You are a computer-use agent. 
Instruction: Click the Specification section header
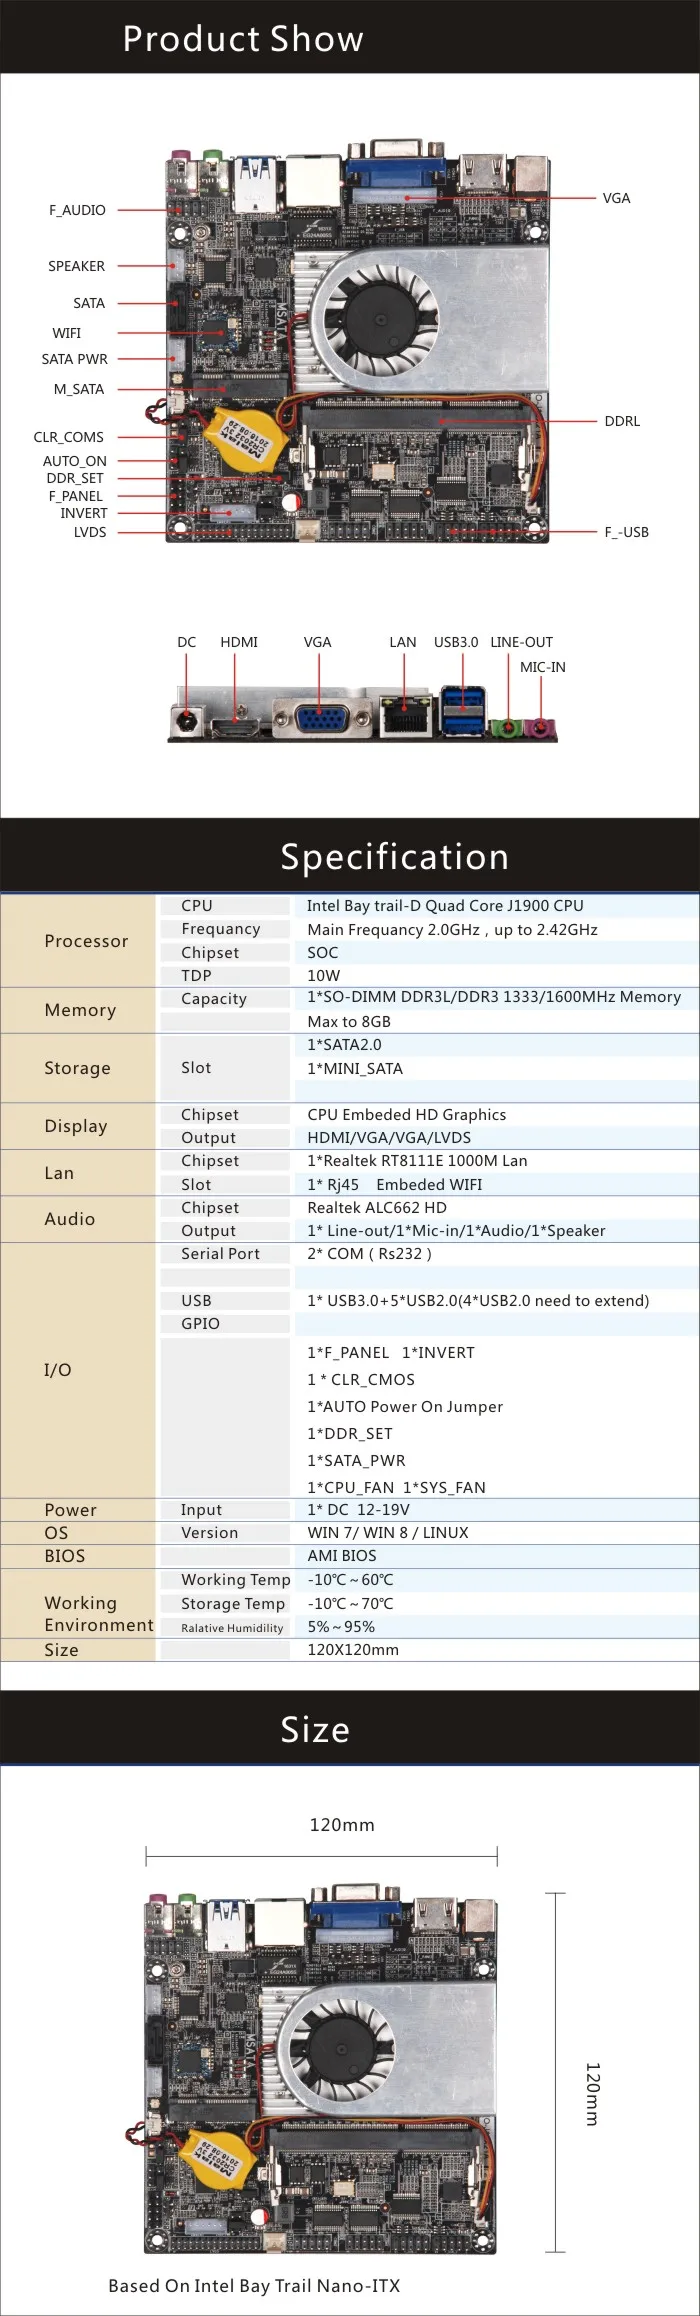(x=394, y=857)
